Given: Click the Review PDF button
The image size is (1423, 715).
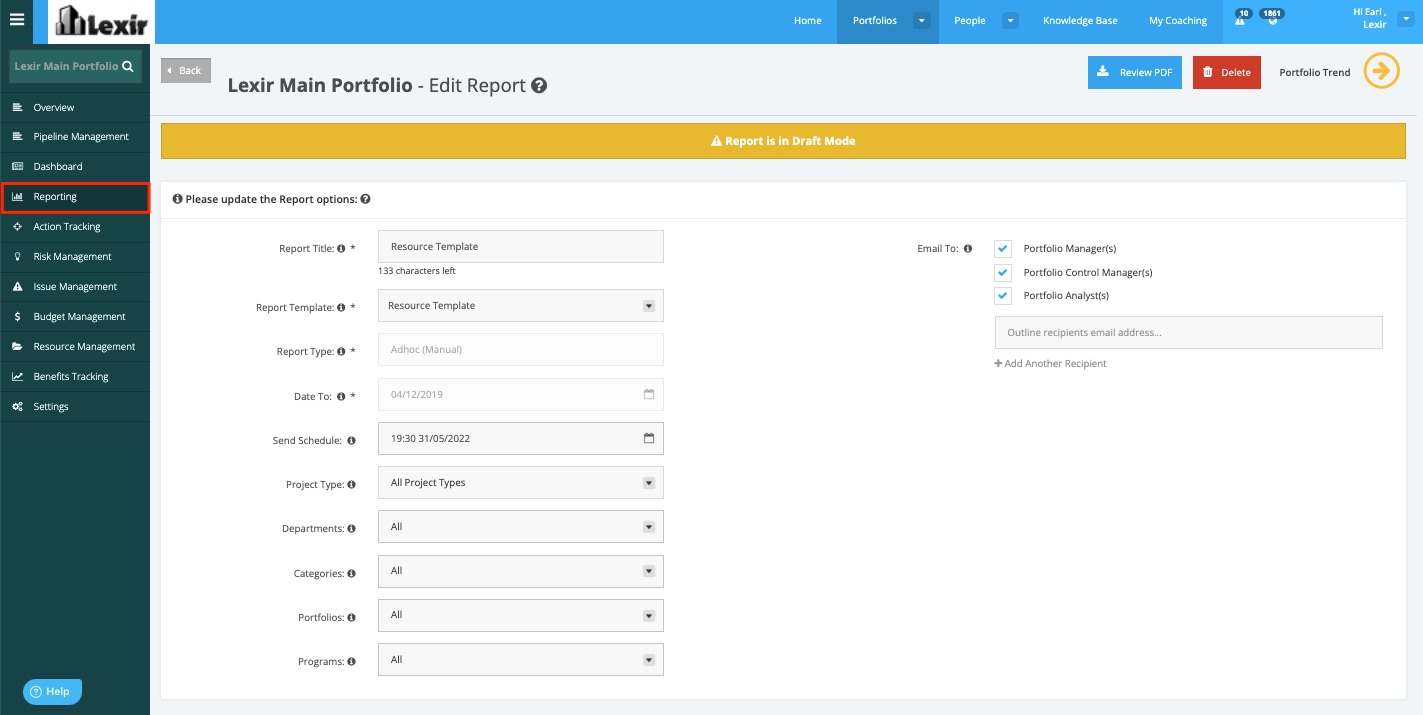Looking at the screenshot, I should [x=1135, y=72].
